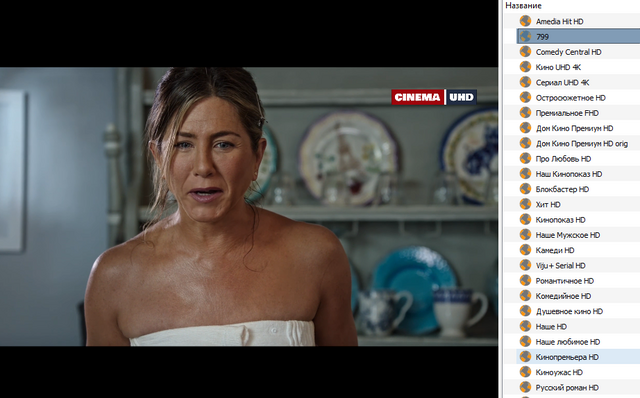
Task: Click the channel icon next to Кинопремьера HD
Action: coord(525,356)
